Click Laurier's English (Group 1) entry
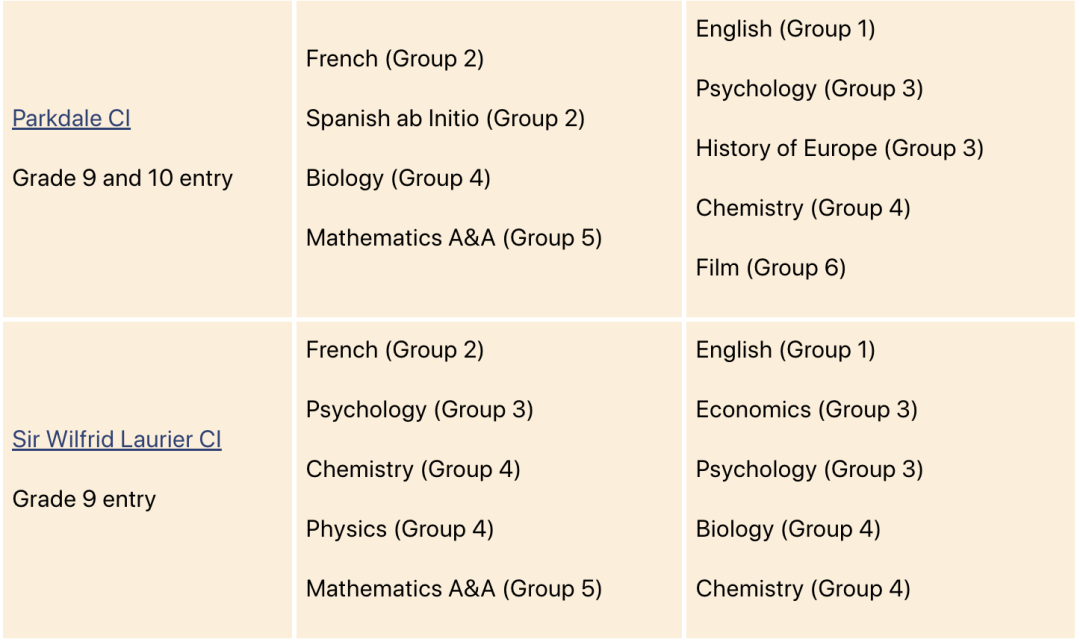Viewport: 1080px width, 642px height. coord(785,350)
